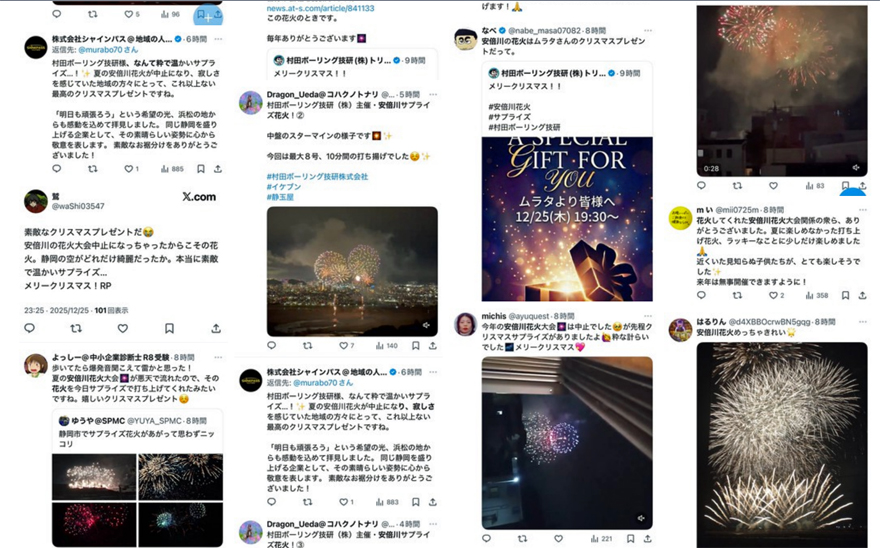880x548 pixels.
Task: Reply to the 鷲 @waShi03547 post
Action: point(30,328)
